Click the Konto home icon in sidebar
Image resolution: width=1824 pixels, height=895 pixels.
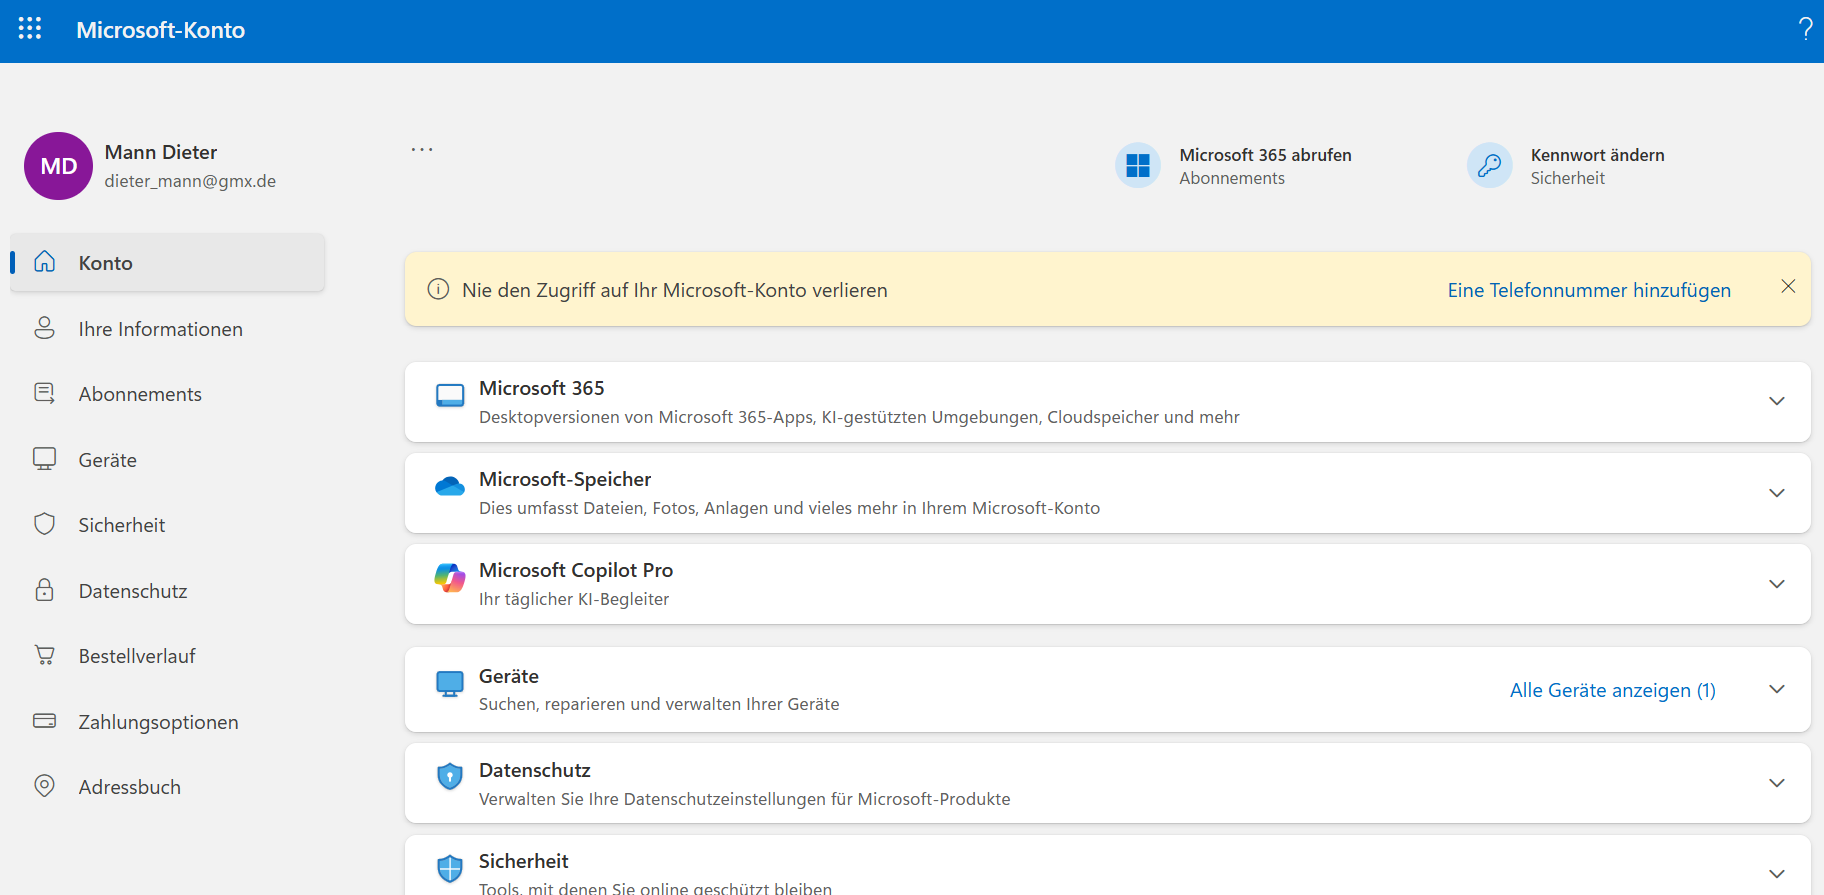[45, 262]
